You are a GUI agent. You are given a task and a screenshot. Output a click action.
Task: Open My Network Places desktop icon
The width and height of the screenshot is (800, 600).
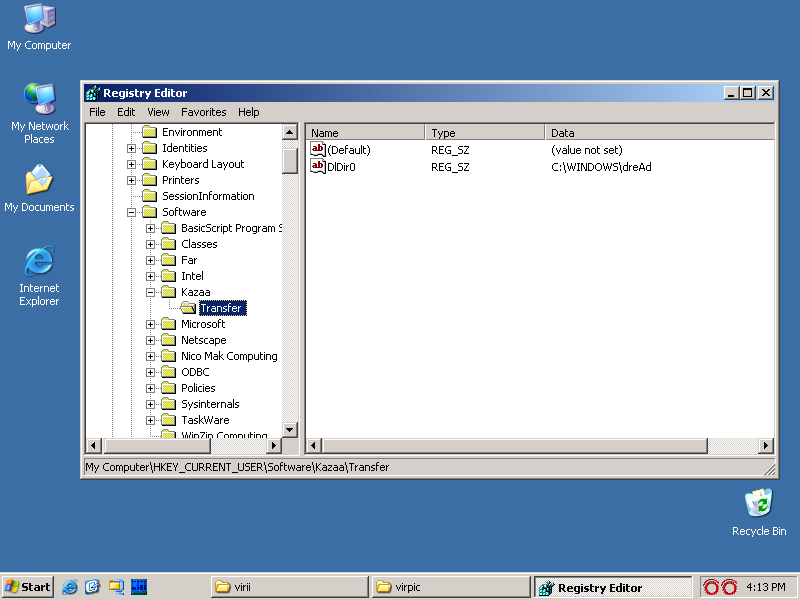click(39, 98)
